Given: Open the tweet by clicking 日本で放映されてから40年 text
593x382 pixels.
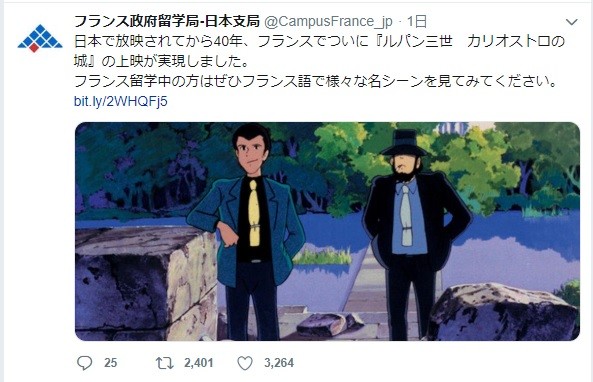Looking at the screenshot, I should point(158,41).
